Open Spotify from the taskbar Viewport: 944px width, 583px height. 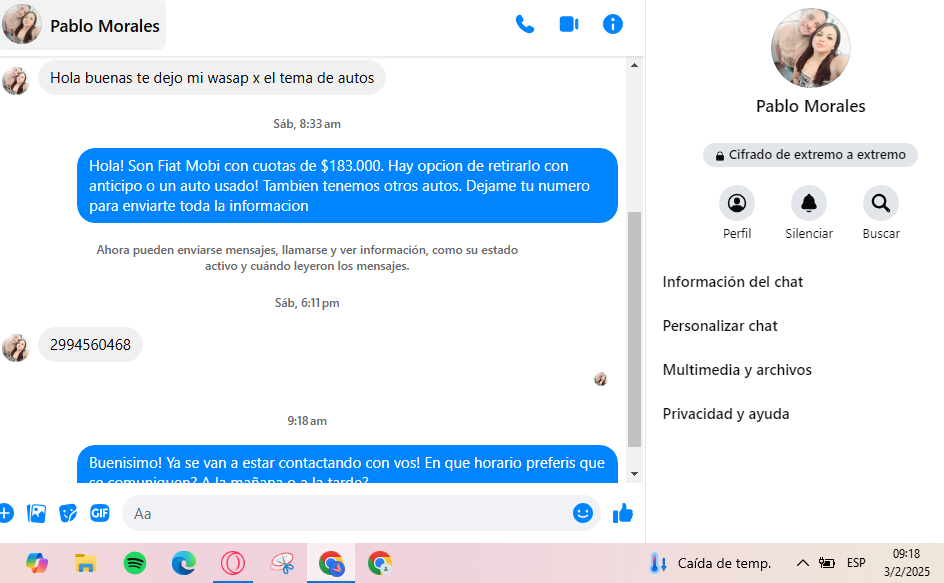click(x=135, y=563)
